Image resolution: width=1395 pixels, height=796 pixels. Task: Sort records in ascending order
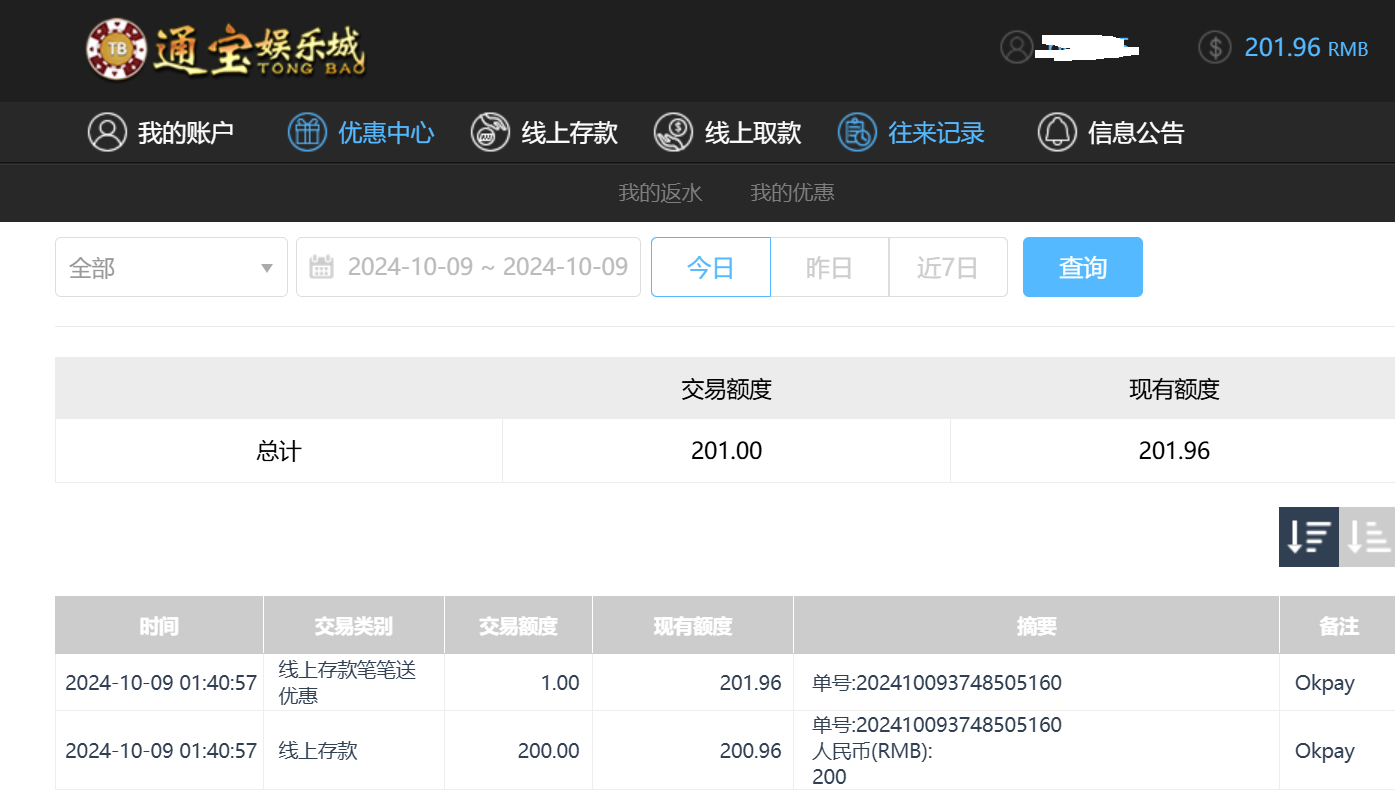point(1367,537)
